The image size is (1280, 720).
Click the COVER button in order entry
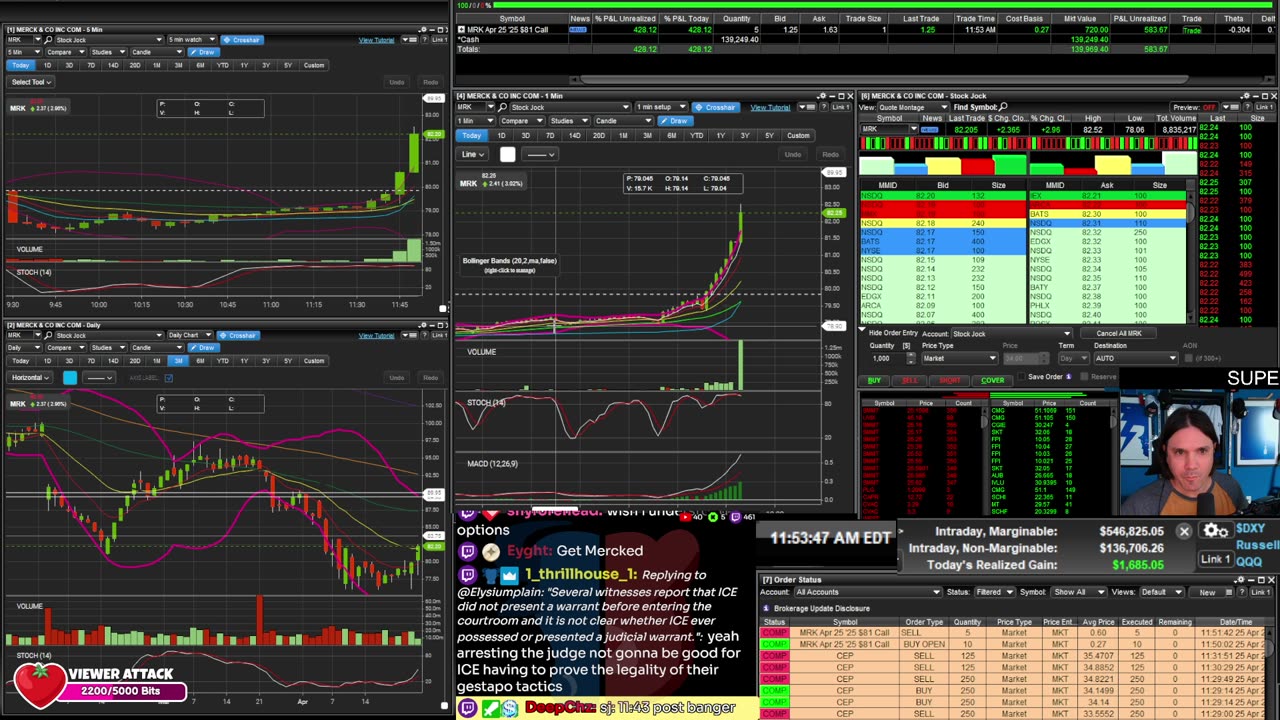(992, 380)
